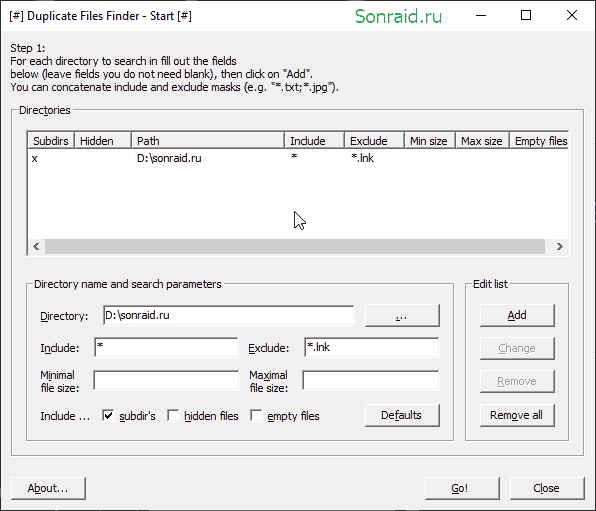Viewport: 596px width, 511px height.
Task: Tick the hidden files checkbox
Action: pos(173,415)
